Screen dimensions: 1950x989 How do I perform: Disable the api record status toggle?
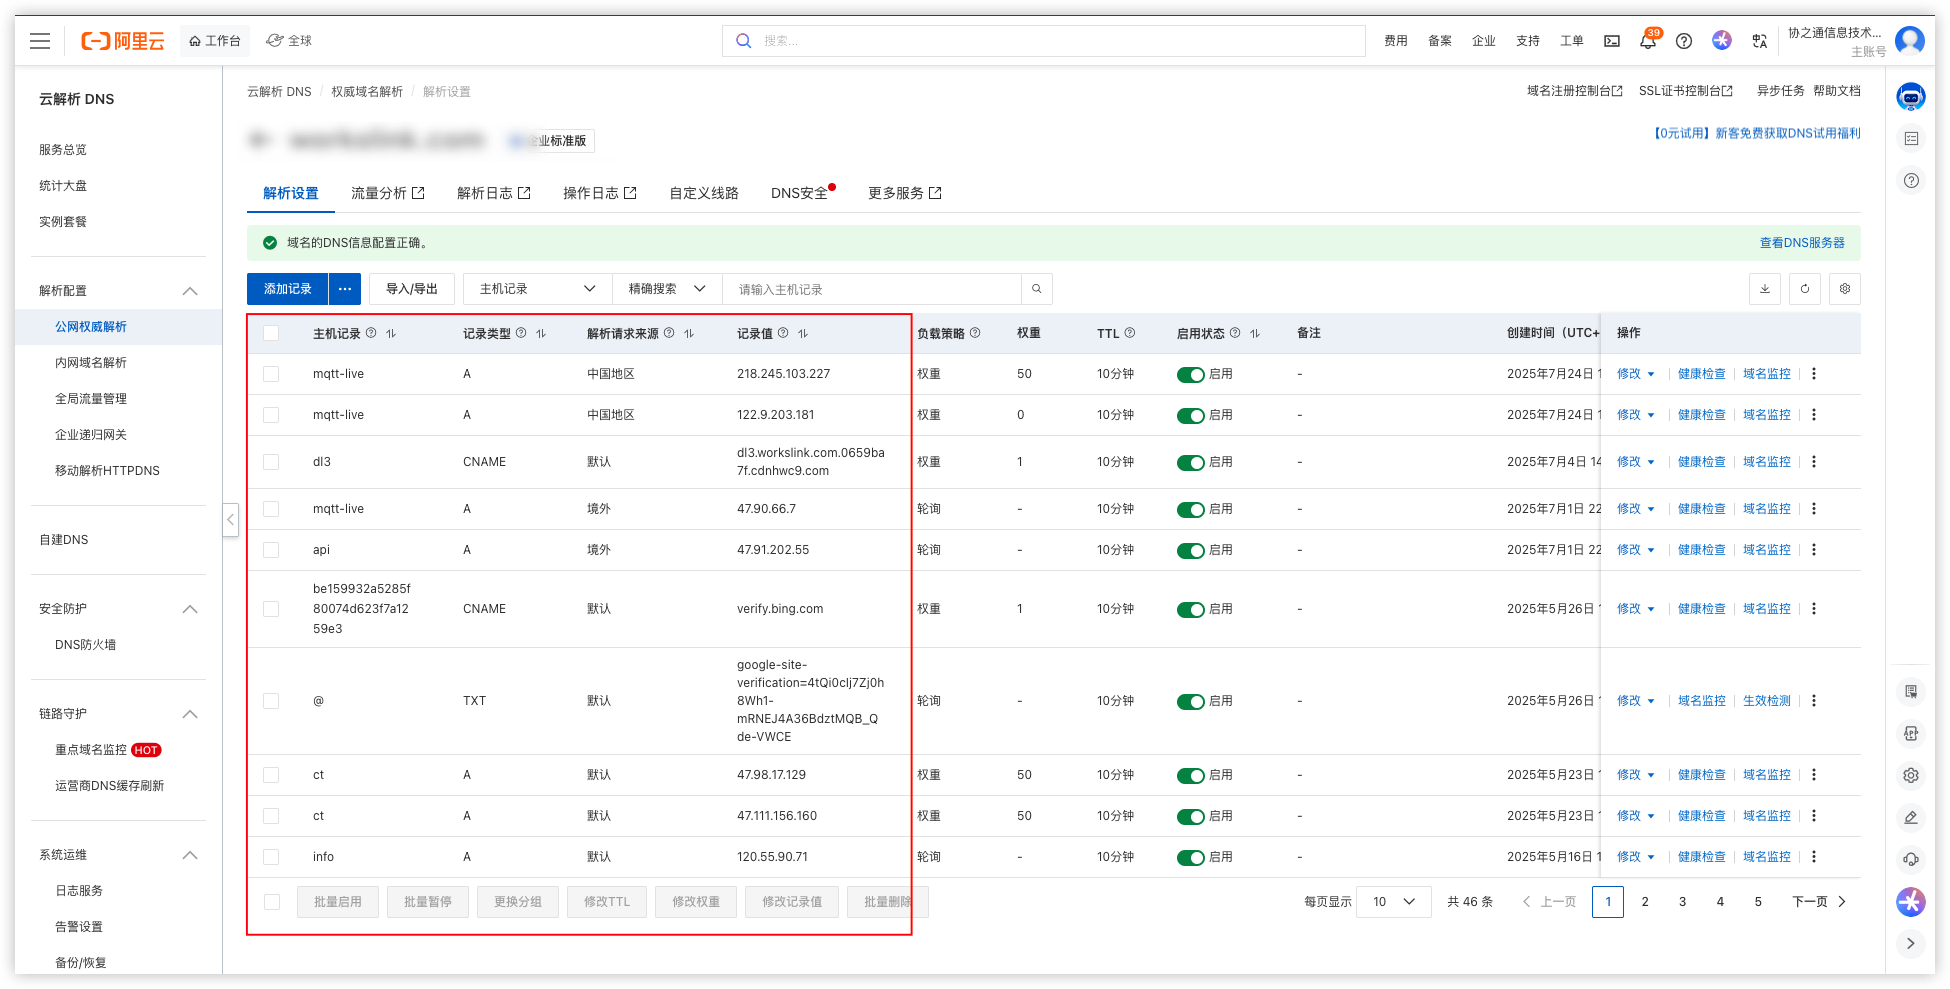tap(1190, 551)
